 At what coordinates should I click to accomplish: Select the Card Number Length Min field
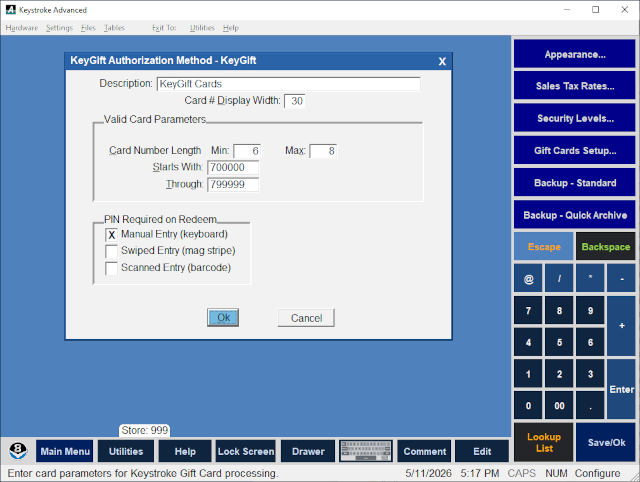point(247,151)
